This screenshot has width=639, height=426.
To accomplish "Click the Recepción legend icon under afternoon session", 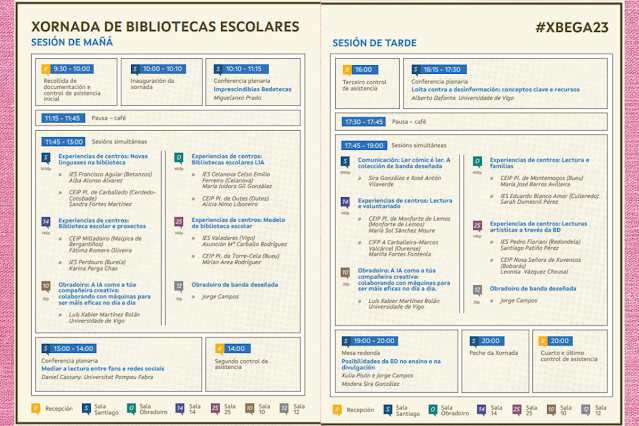I will click(x=337, y=410).
